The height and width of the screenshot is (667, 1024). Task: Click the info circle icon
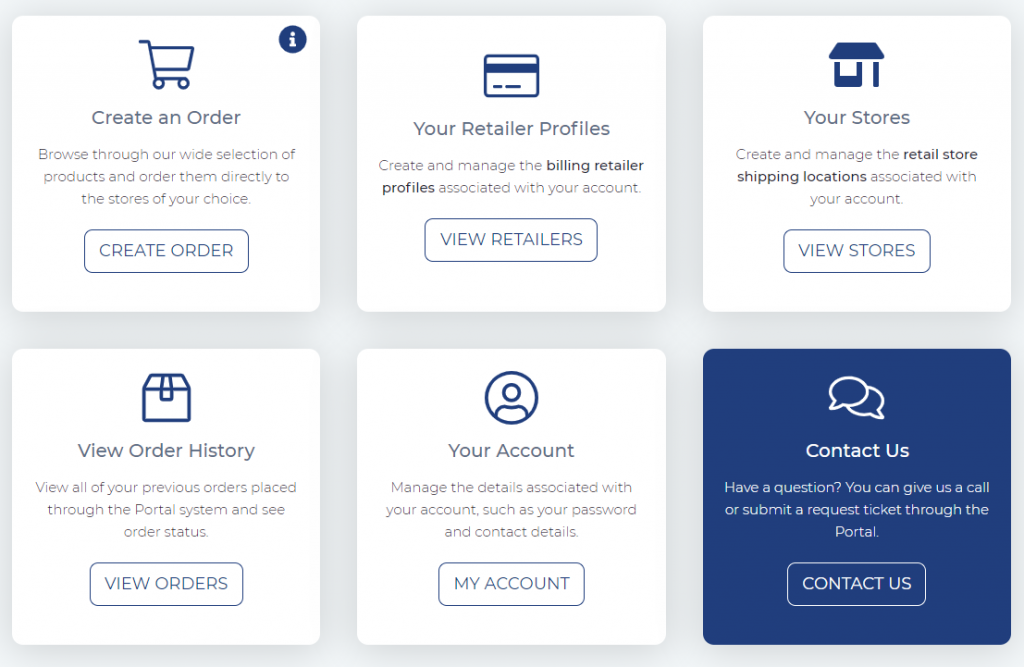pos(293,39)
